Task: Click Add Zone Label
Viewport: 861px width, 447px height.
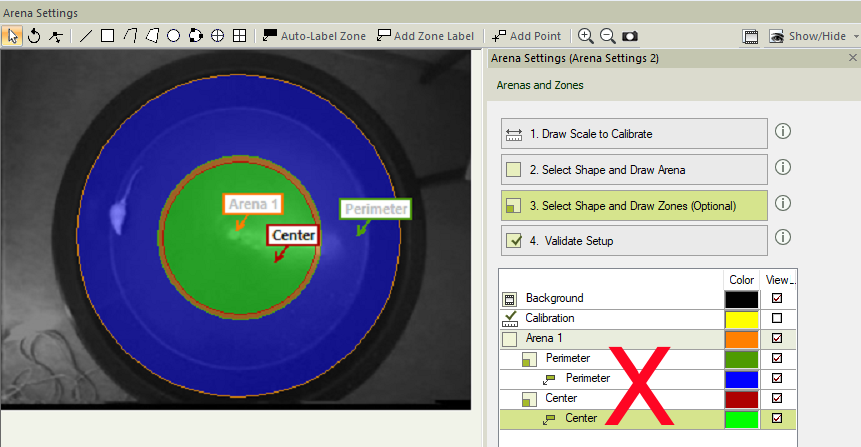Action: pyautogui.click(x=426, y=36)
